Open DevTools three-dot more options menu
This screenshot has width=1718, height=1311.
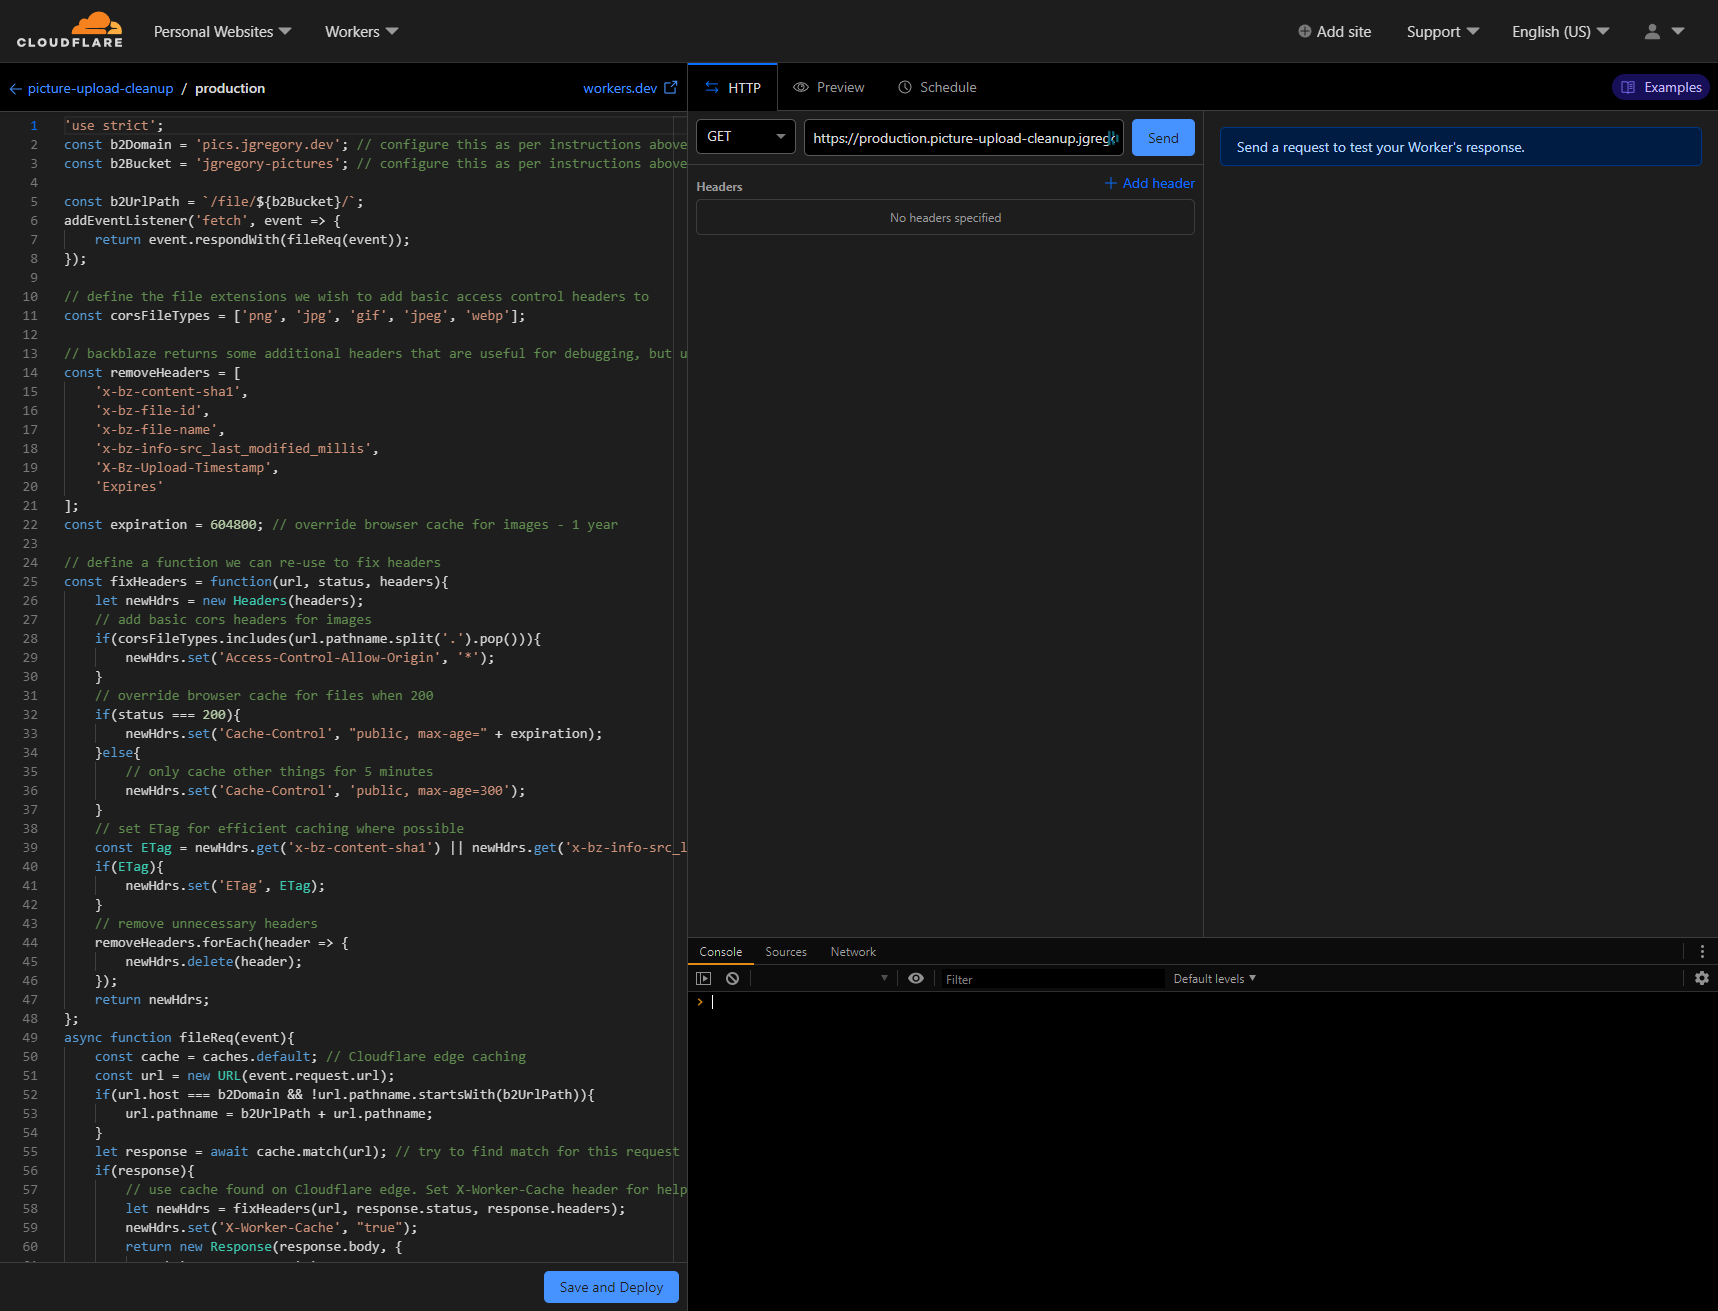tap(1702, 952)
